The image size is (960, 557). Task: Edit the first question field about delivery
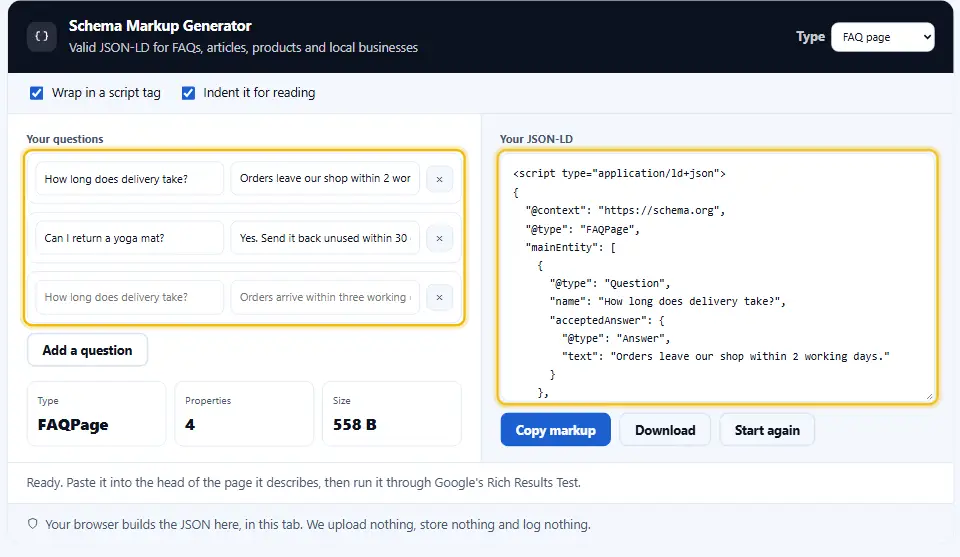pyautogui.click(x=130, y=179)
